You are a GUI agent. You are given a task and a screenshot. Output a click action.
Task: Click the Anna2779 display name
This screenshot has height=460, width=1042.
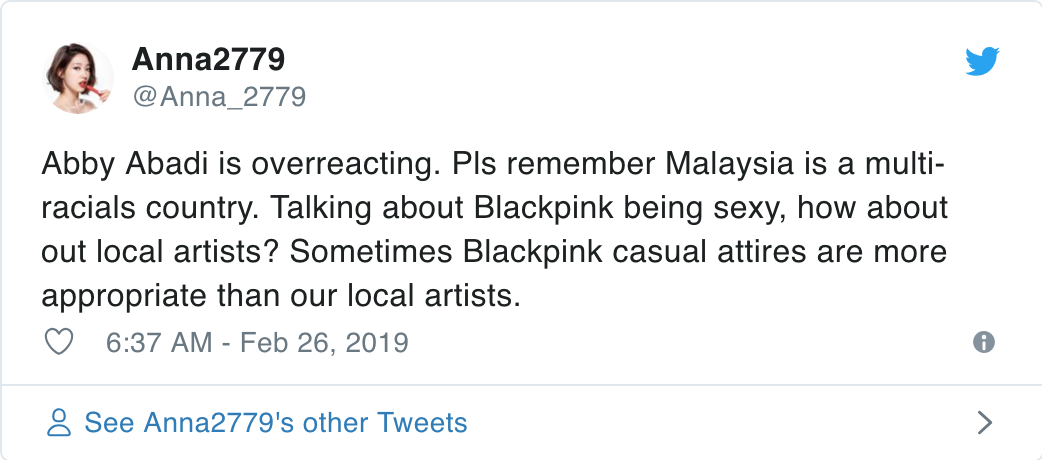pos(208,60)
